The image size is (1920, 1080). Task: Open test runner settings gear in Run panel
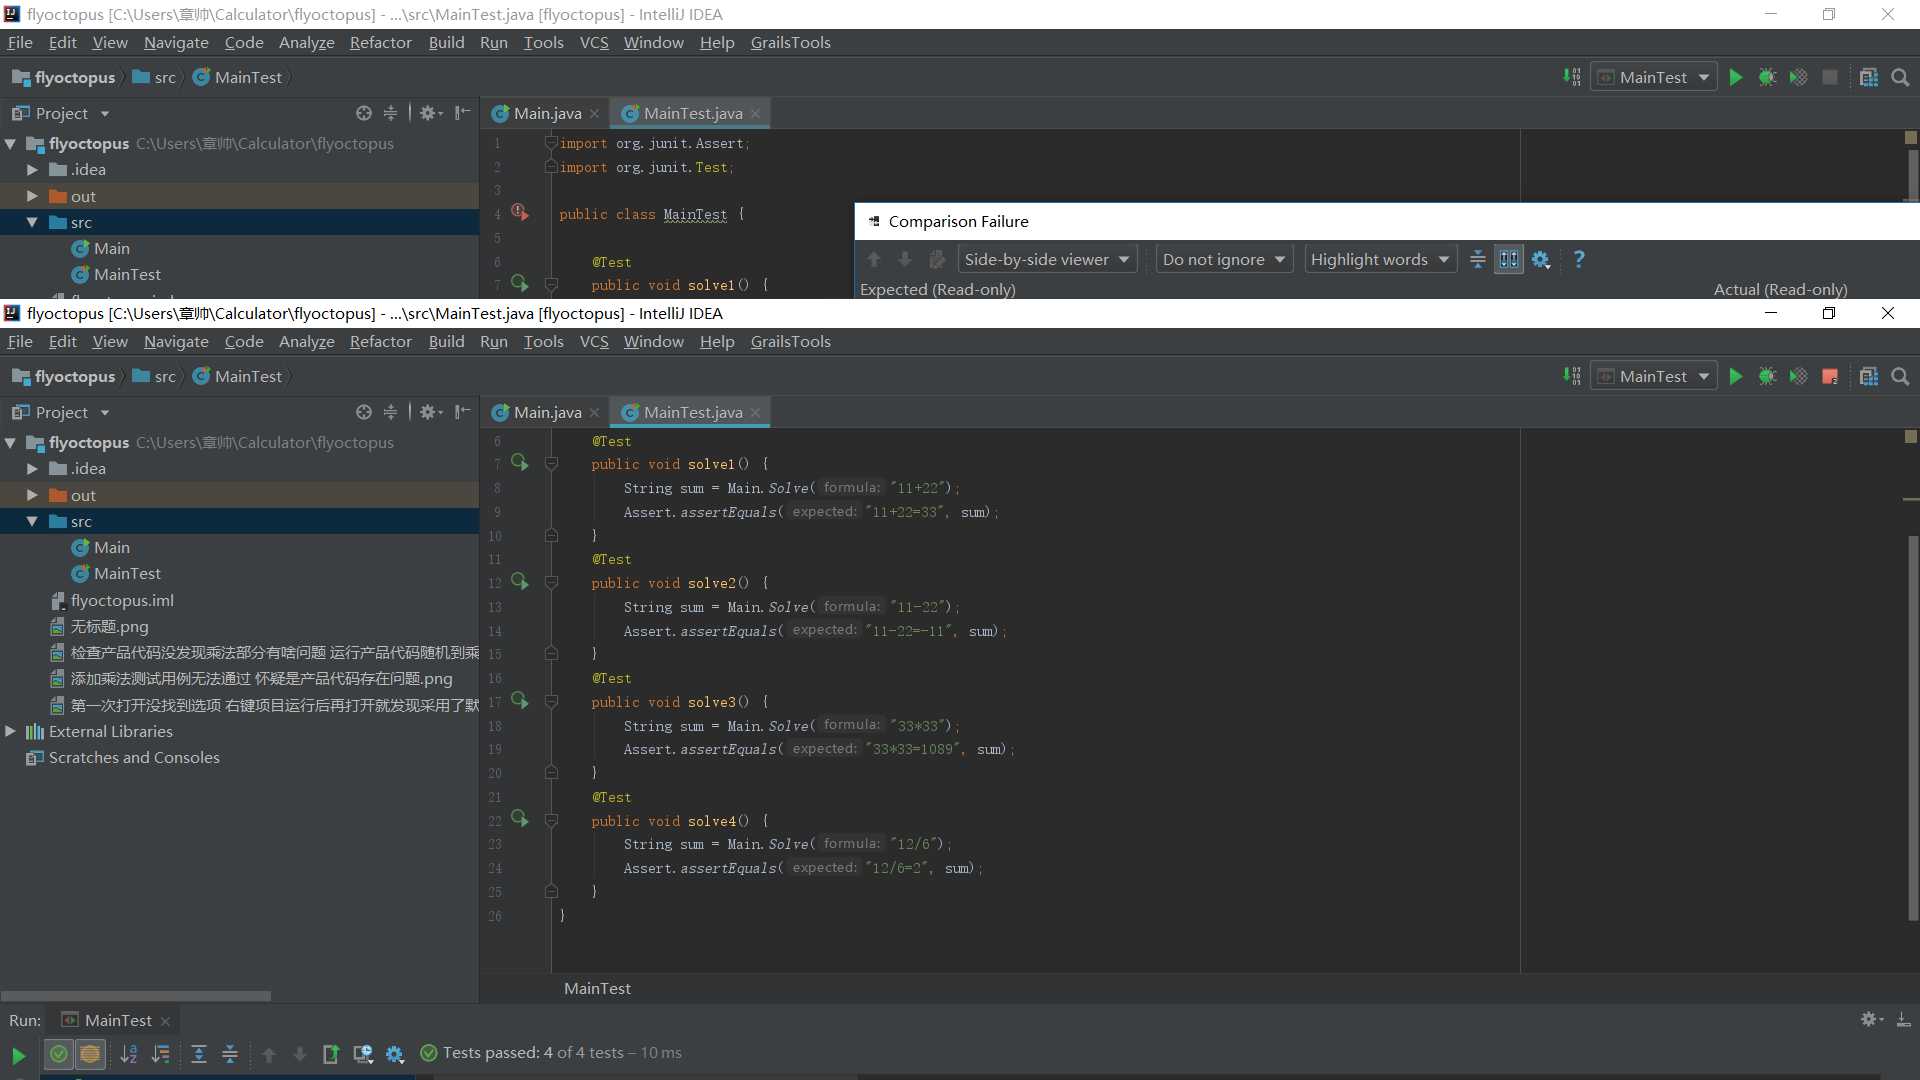coord(395,1054)
